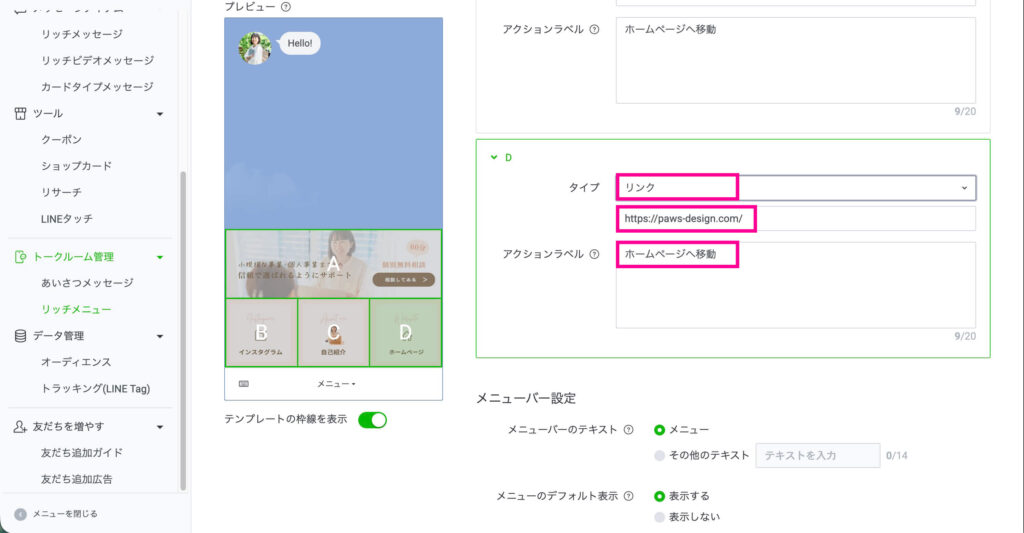1024x533 pixels.
Task: Click help icon beside アクションラベル in section D
Action: 595,254
